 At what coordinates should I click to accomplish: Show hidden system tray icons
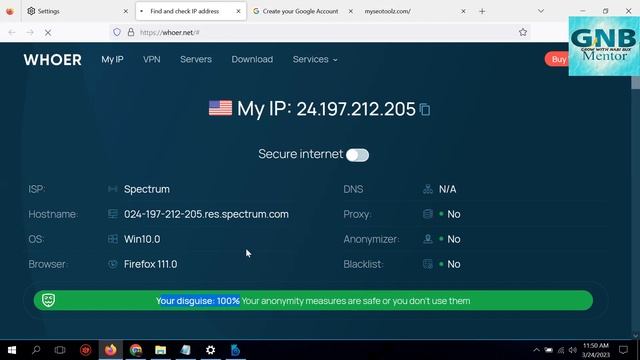(536, 350)
